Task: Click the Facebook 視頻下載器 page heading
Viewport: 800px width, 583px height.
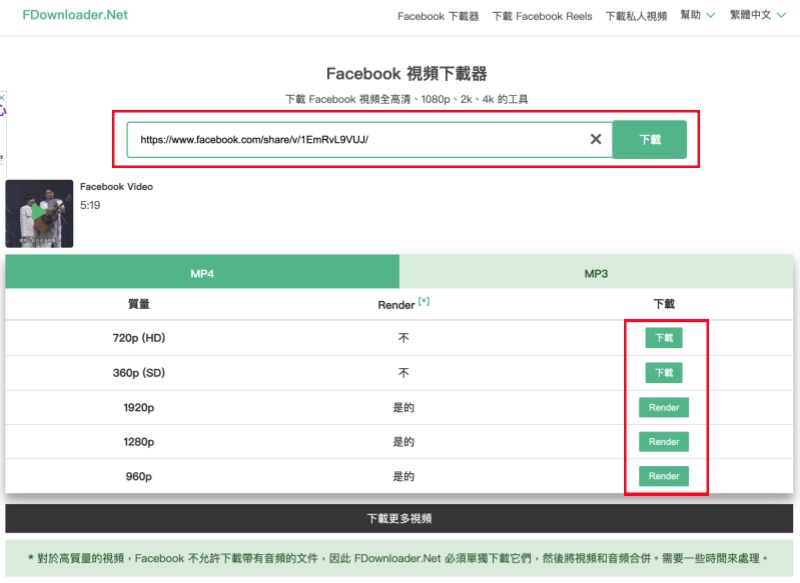Action: 406,73
